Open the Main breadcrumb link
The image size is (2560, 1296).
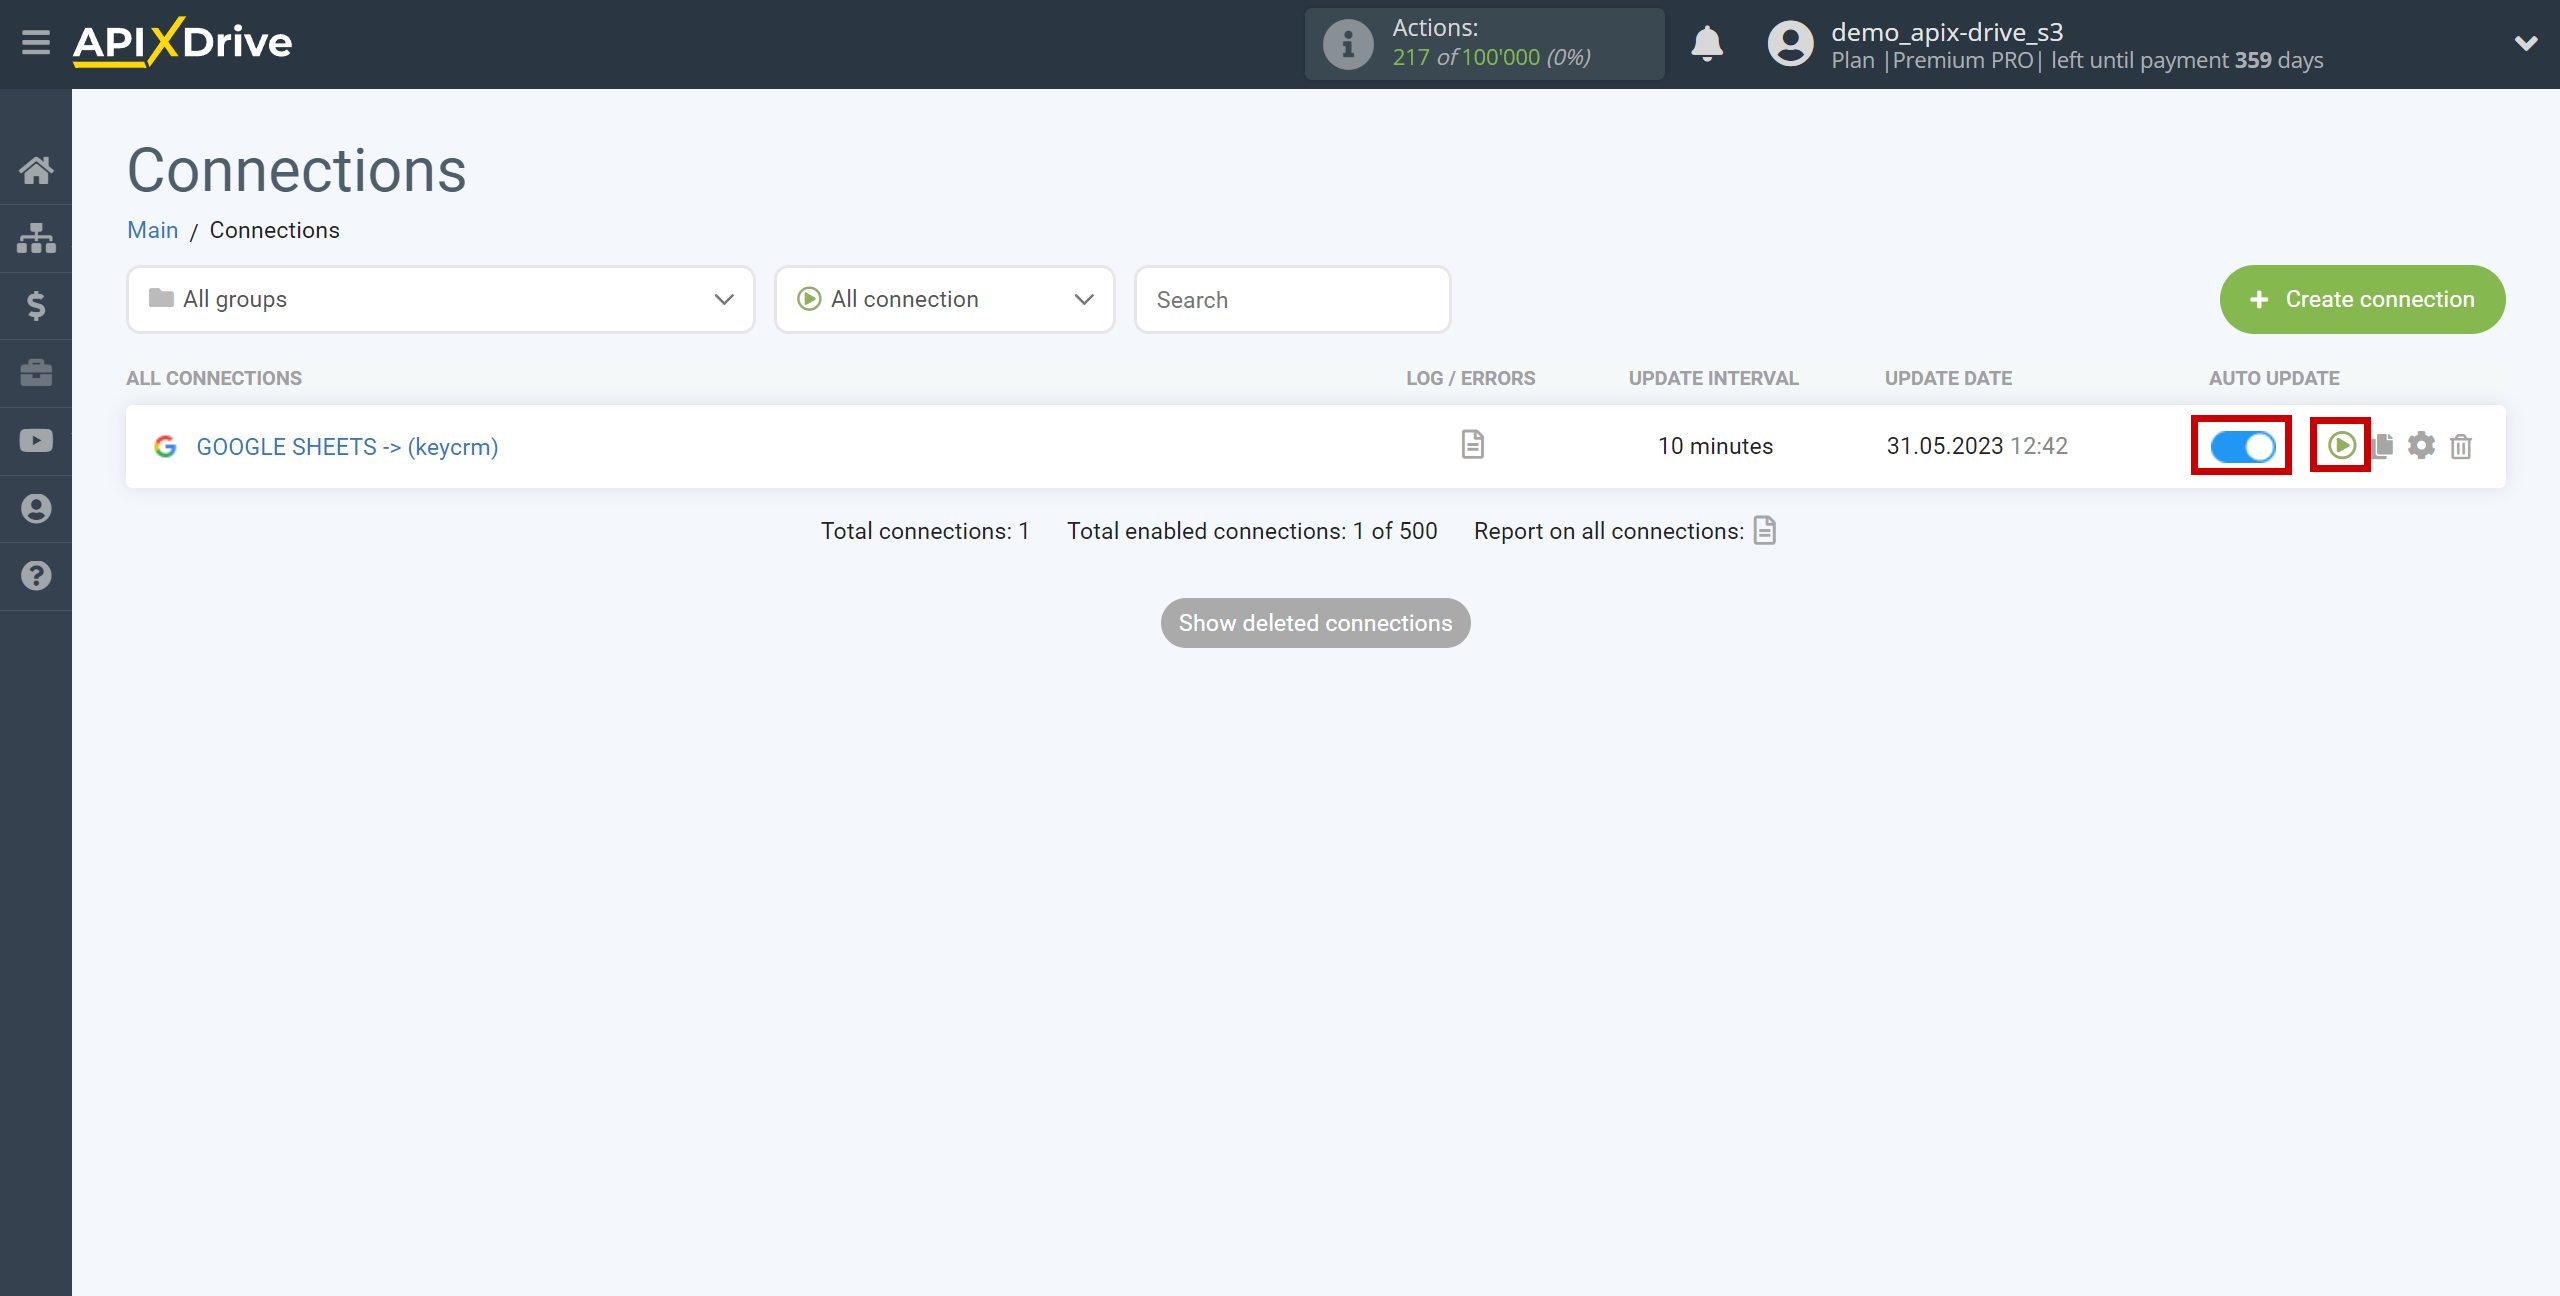click(152, 230)
